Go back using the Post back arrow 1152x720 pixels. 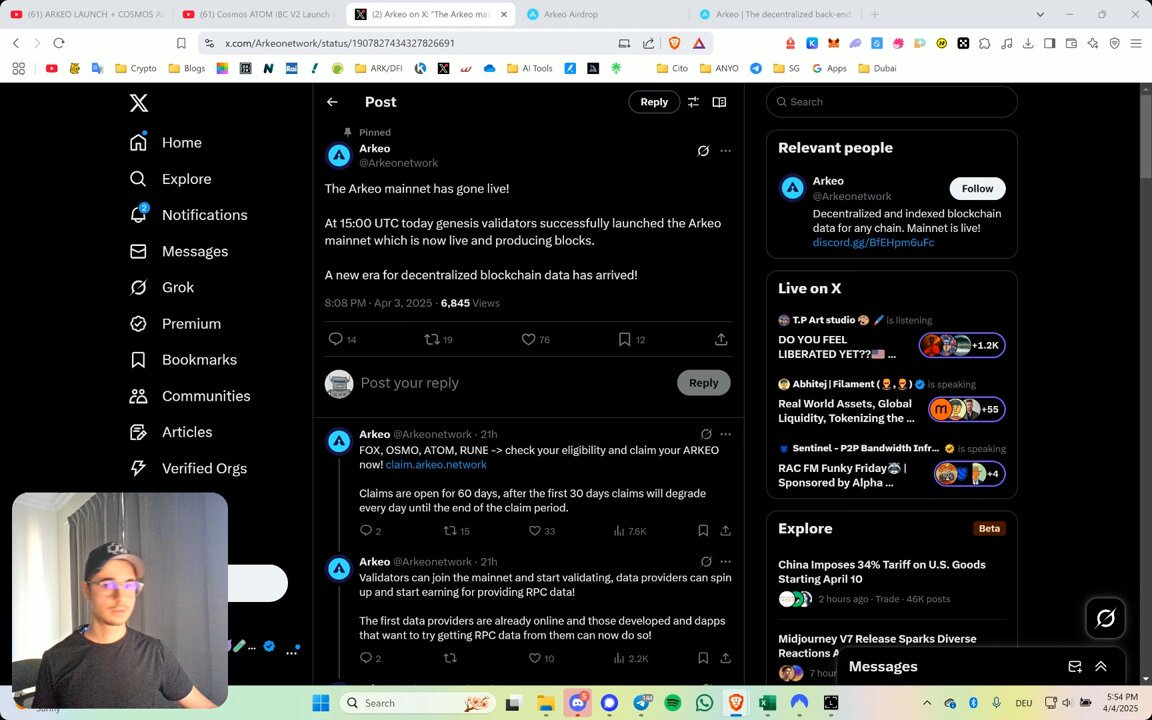point(332,102)
